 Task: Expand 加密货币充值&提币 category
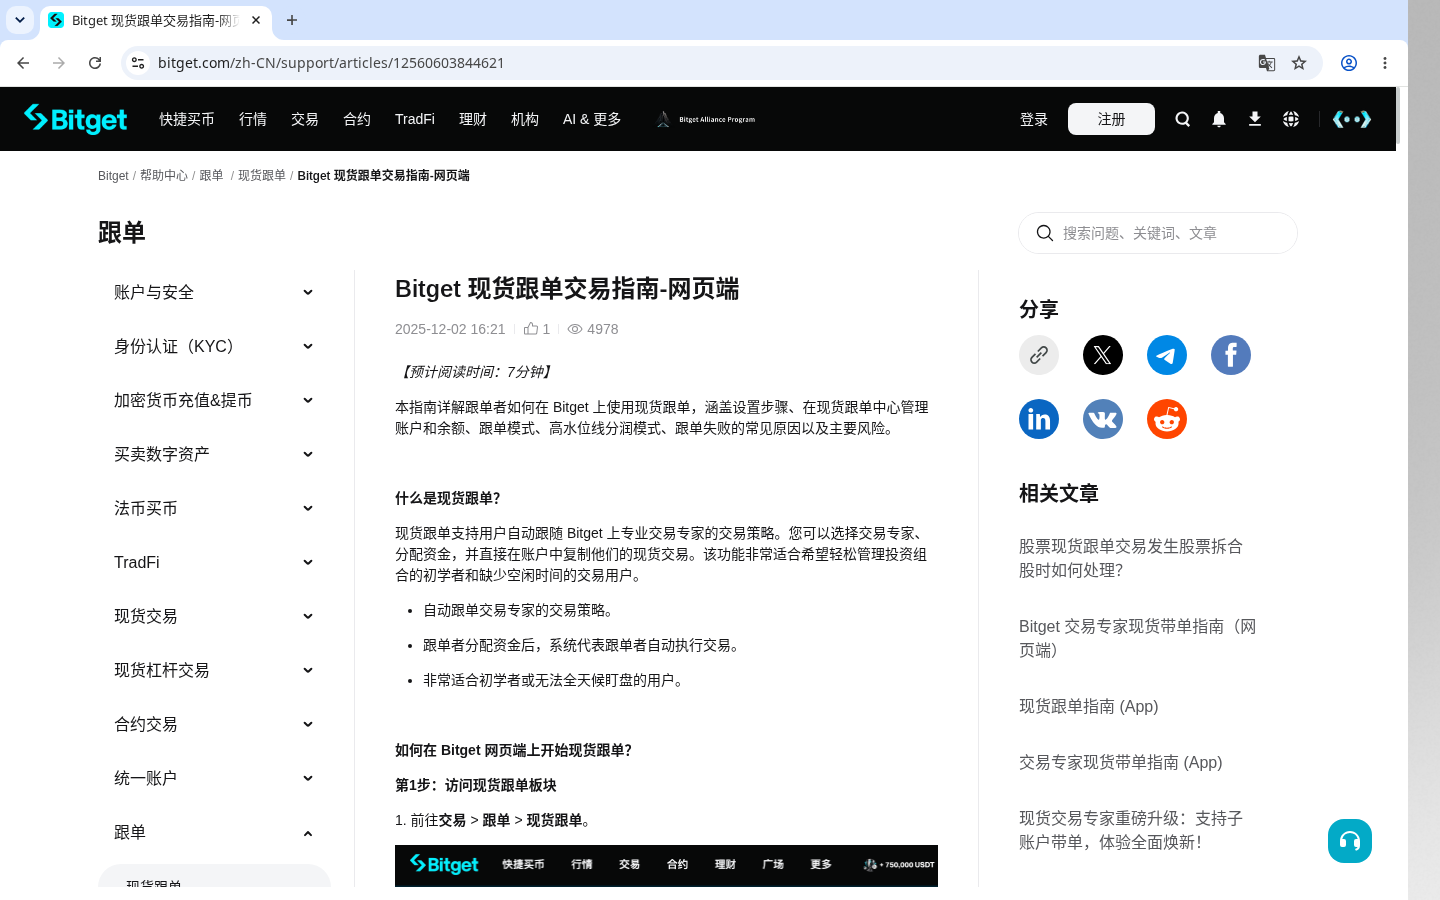214,400
